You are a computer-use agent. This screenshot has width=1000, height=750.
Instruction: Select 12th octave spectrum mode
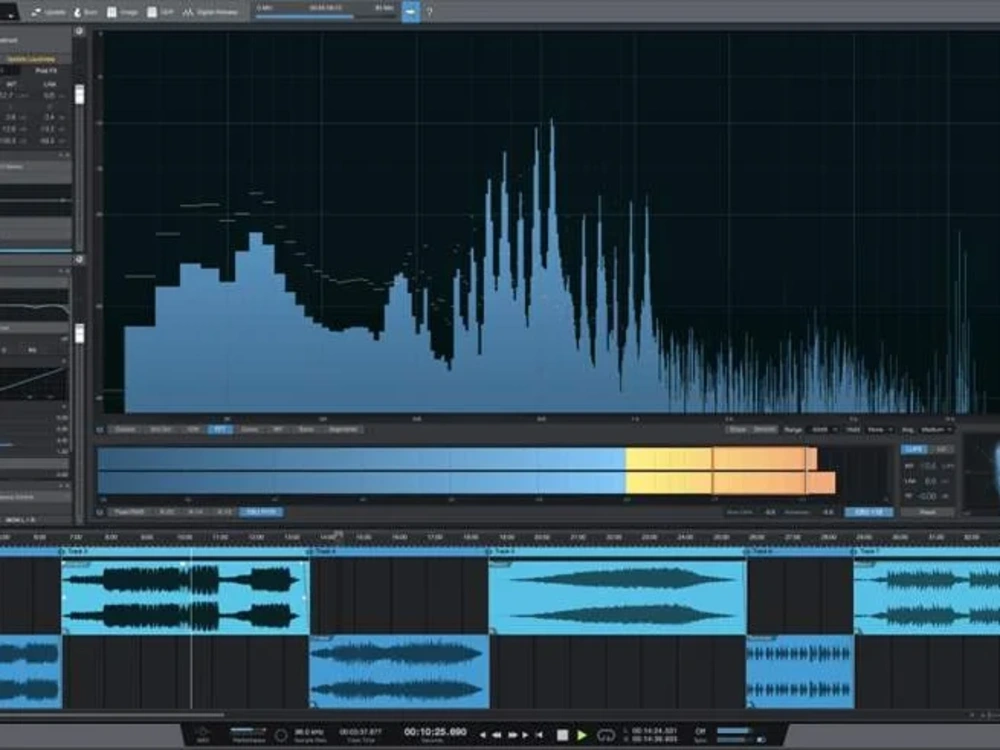pos(193,430)
